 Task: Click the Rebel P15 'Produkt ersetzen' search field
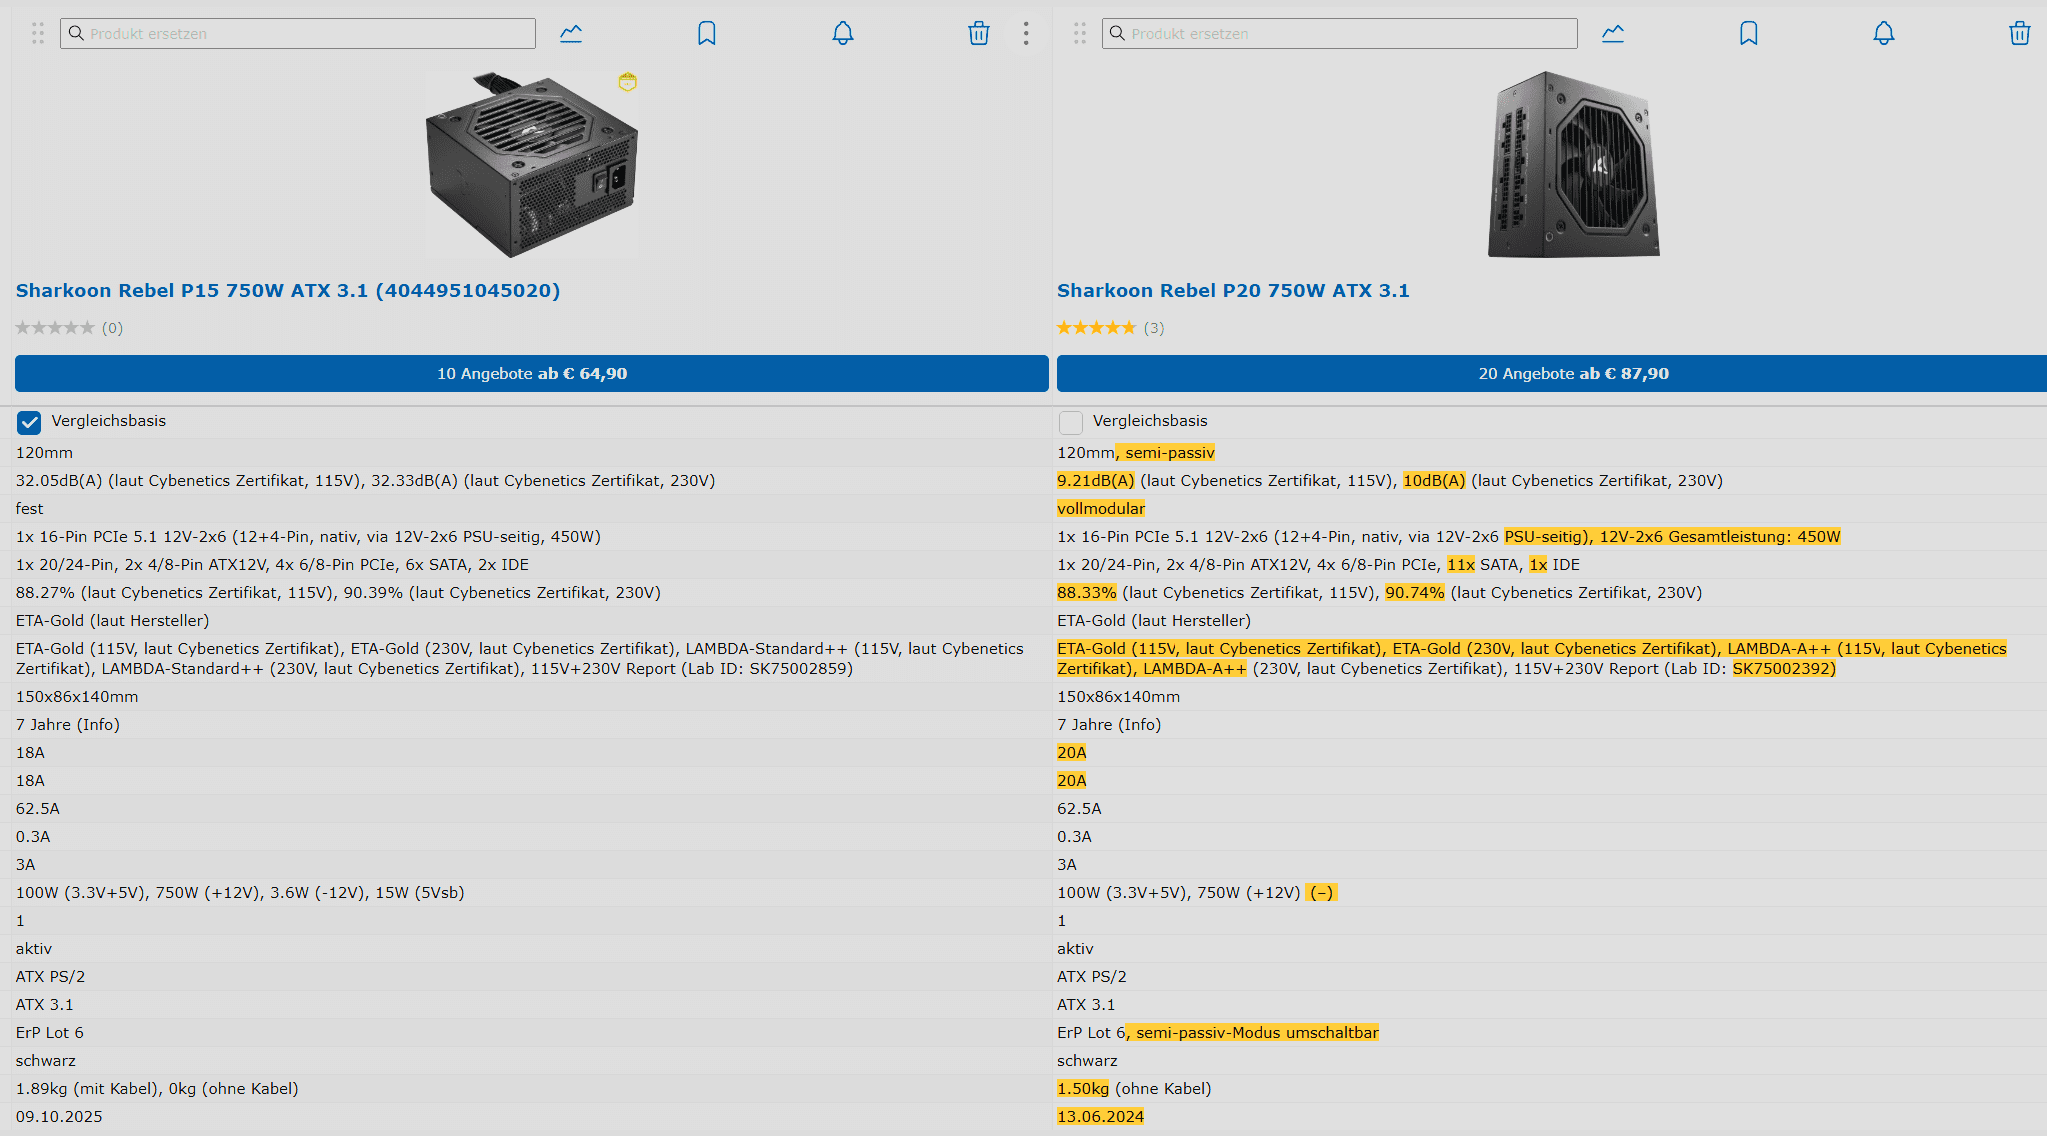310,34
